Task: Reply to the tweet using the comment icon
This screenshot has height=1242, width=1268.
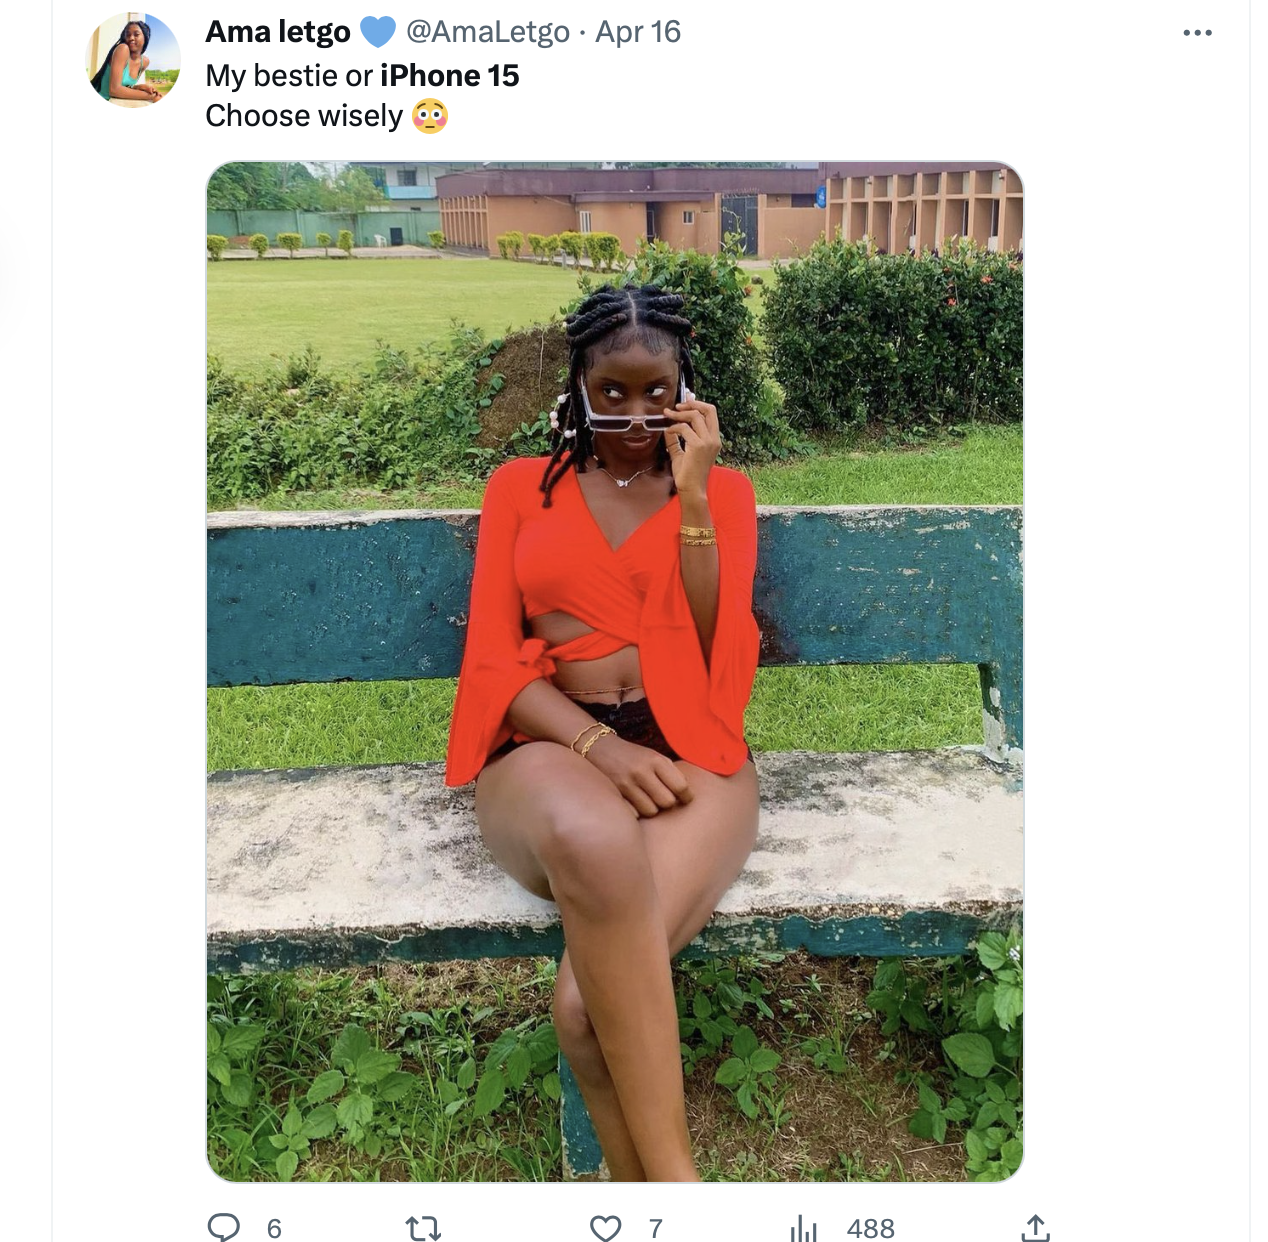Action: click(224, 1225)
